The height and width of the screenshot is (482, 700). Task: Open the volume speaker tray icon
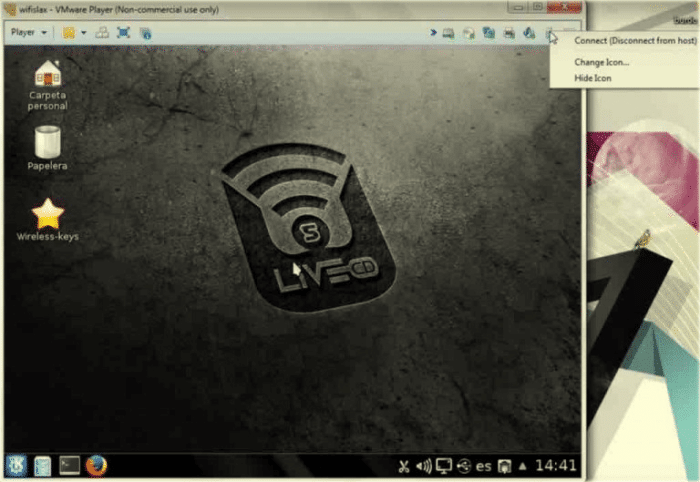(x=423, y=467)
